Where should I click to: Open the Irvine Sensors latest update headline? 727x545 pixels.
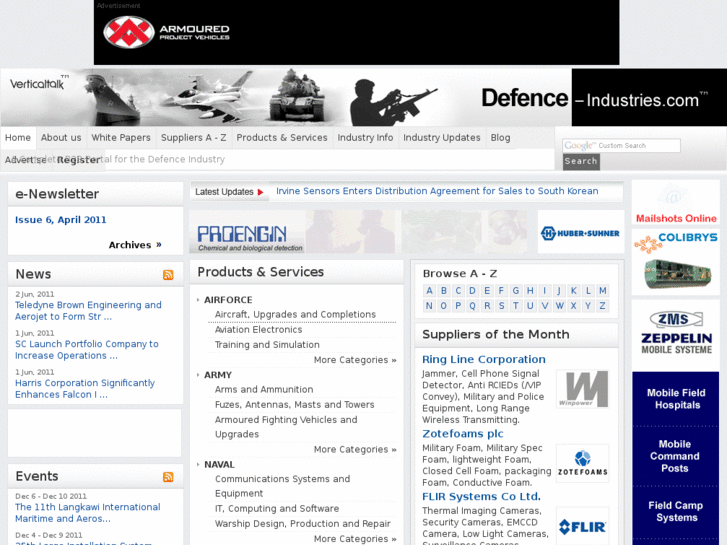tap(437, 191)
